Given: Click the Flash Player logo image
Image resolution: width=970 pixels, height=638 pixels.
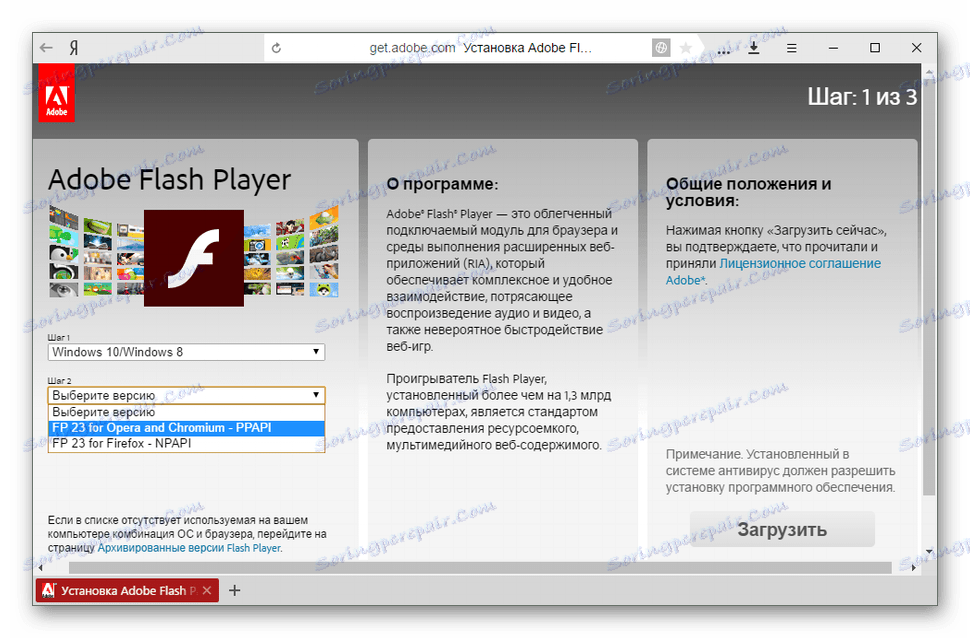Looking at the screenshot, I should (x=194, y=258).
